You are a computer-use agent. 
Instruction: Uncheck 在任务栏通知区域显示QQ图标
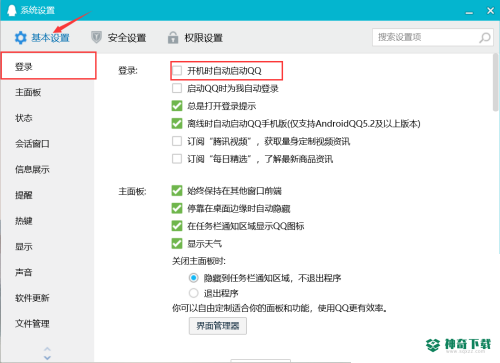[x=177, y=226]
